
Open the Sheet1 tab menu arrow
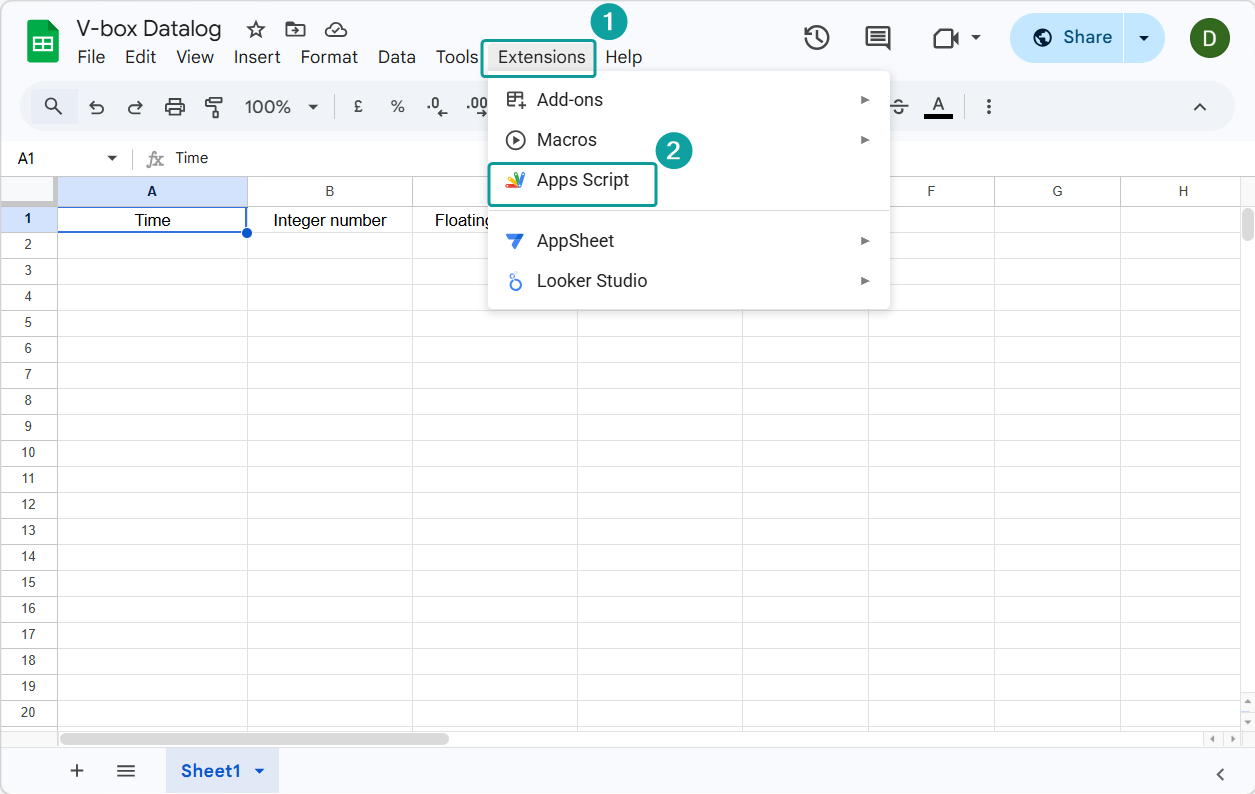260,771
